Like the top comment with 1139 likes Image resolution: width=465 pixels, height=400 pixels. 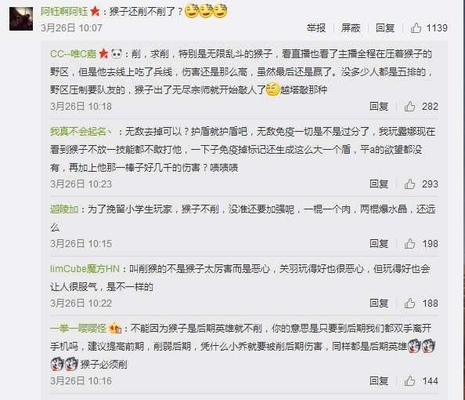416,28
